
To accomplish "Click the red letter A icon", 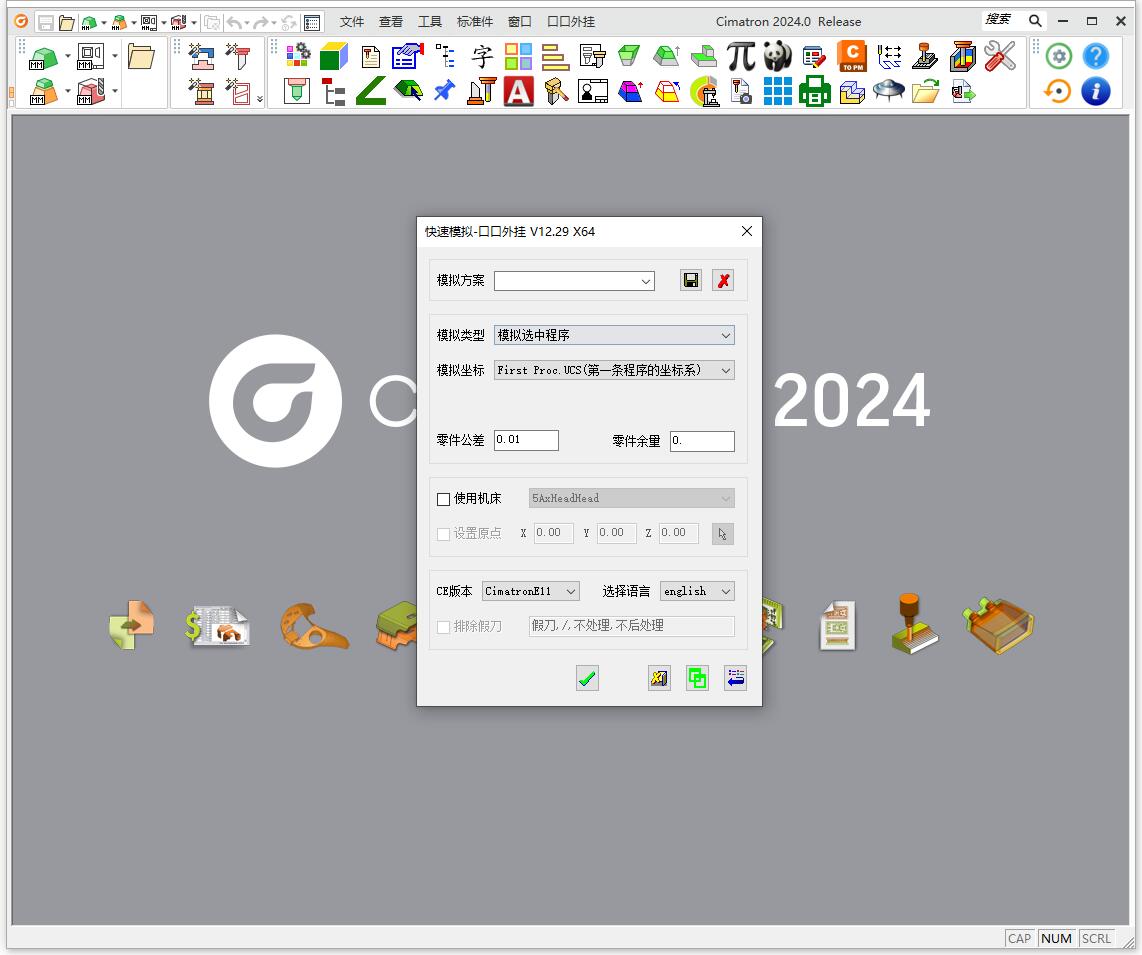I will pos(518,92).
